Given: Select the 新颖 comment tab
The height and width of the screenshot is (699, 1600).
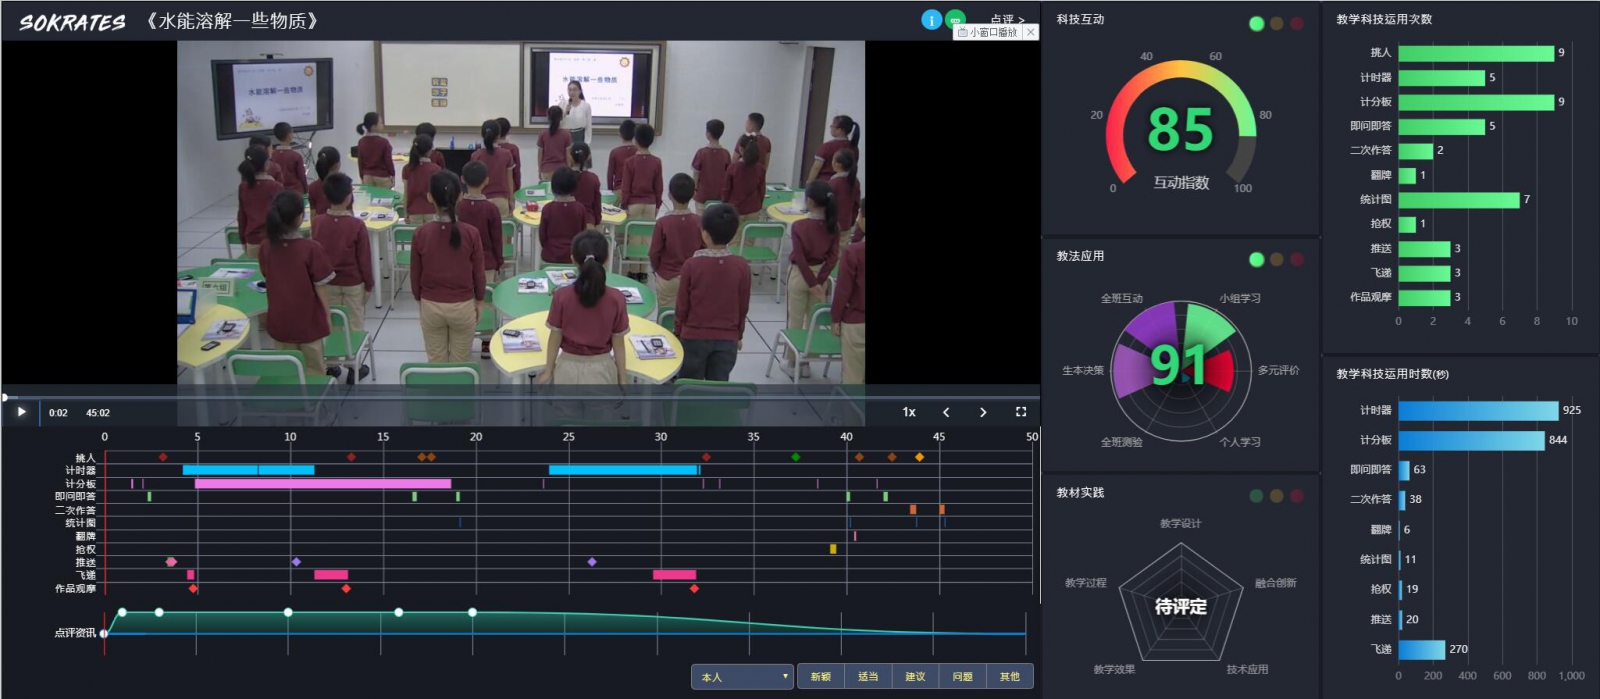Looking at the screenshot, I should [821, 677].
